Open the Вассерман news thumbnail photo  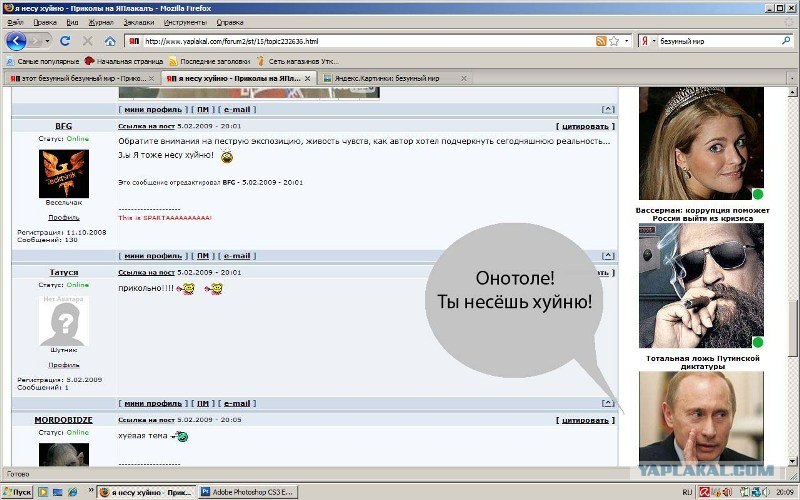tap(702, 143)
